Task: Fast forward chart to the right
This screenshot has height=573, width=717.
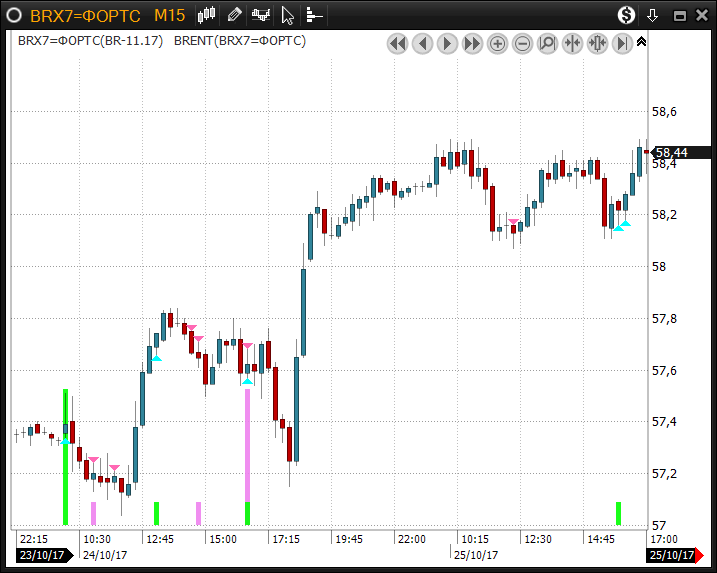Action: pyautogui.click(x=472, y=43)
